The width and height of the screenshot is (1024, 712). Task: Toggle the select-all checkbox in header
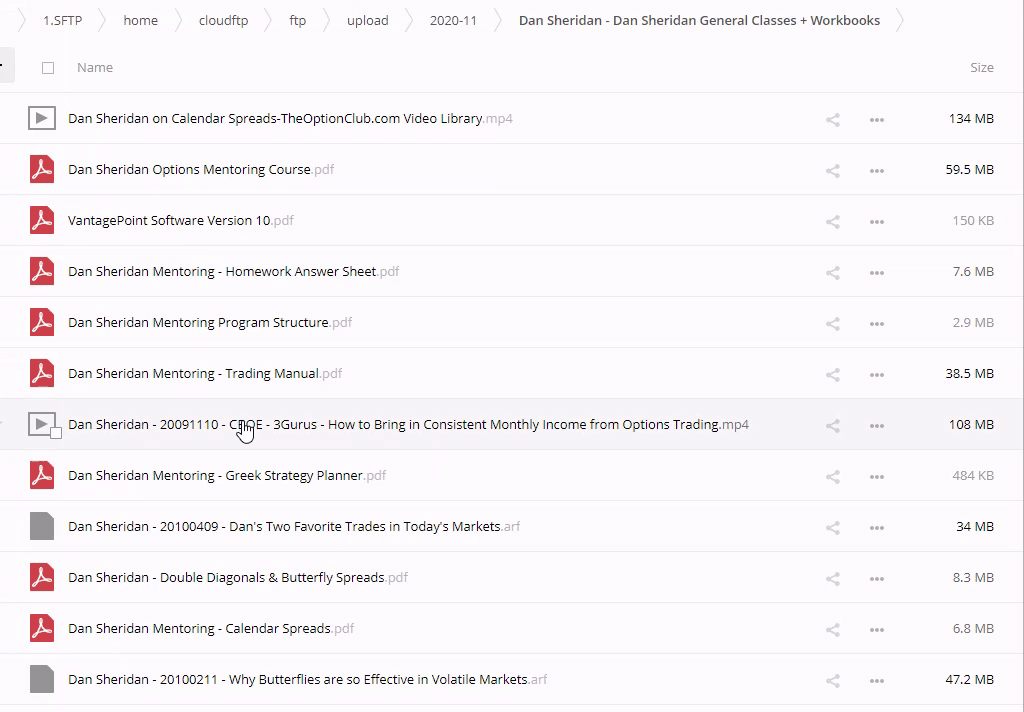pos(48,68)
